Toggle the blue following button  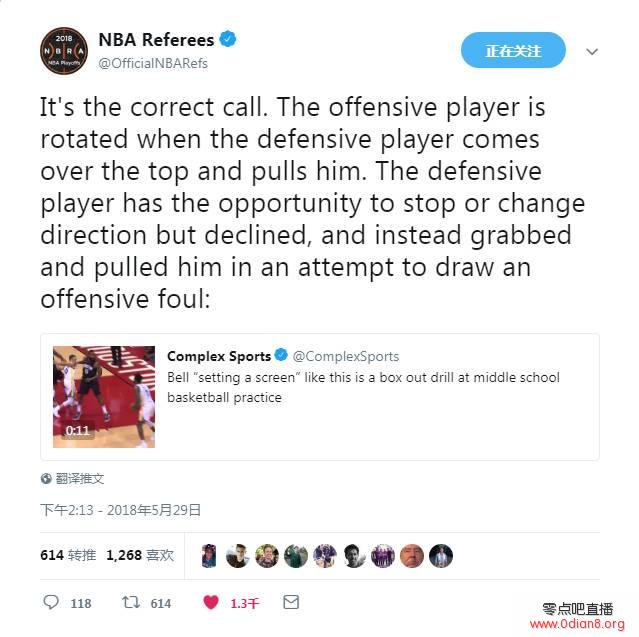coord(513,51)
